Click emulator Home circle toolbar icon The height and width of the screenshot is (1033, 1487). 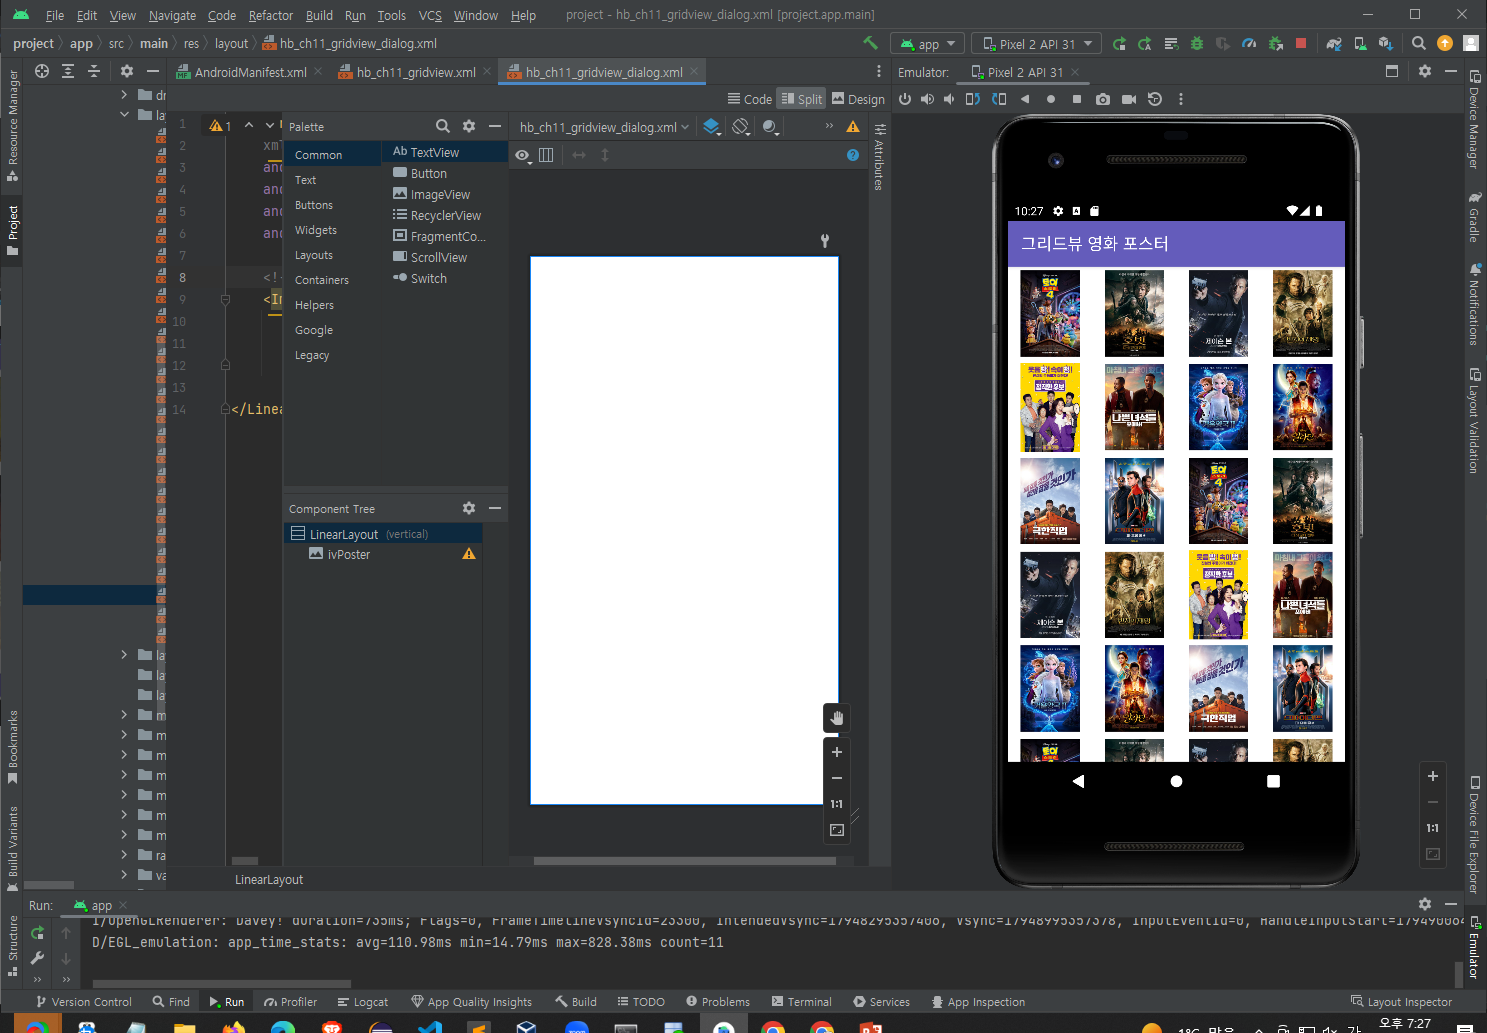click(x=1050, y=99)
